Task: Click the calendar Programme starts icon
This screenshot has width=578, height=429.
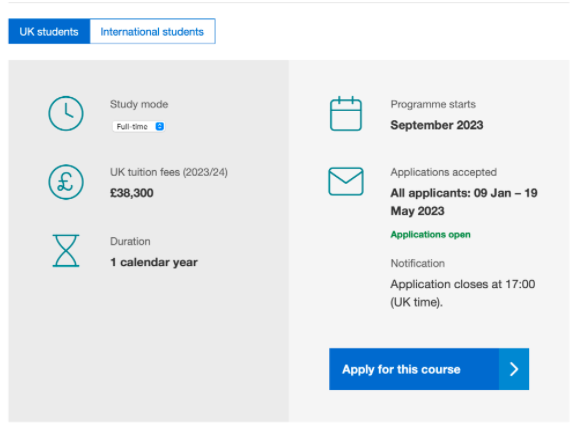Action: (346, 114)
